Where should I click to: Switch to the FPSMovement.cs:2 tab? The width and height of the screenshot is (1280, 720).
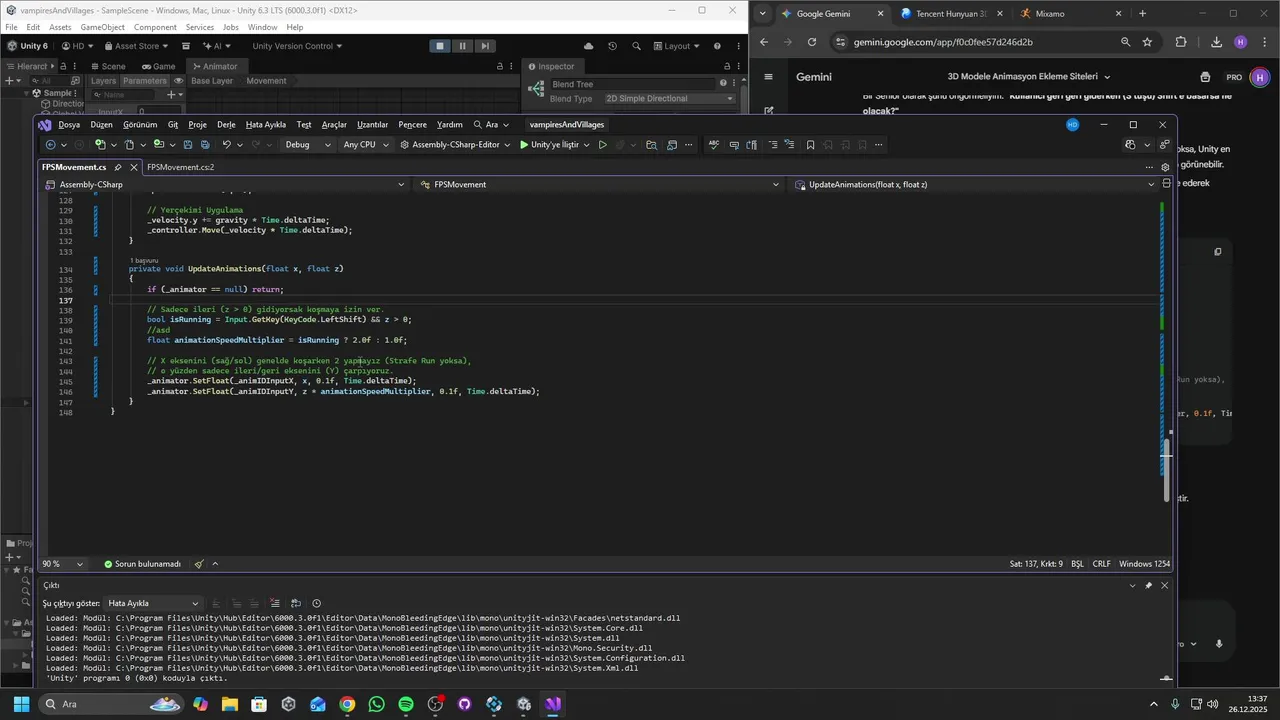click(x=181, y=167)
